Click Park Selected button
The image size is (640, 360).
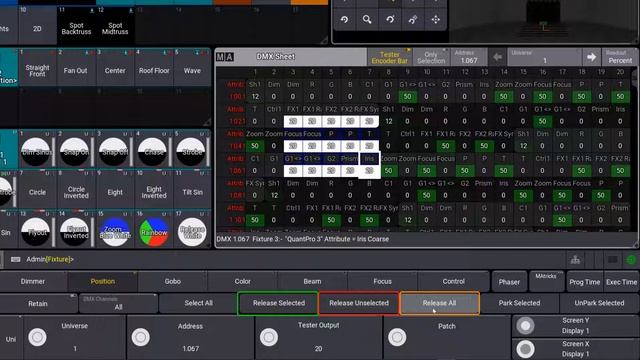tap(519, 303)
